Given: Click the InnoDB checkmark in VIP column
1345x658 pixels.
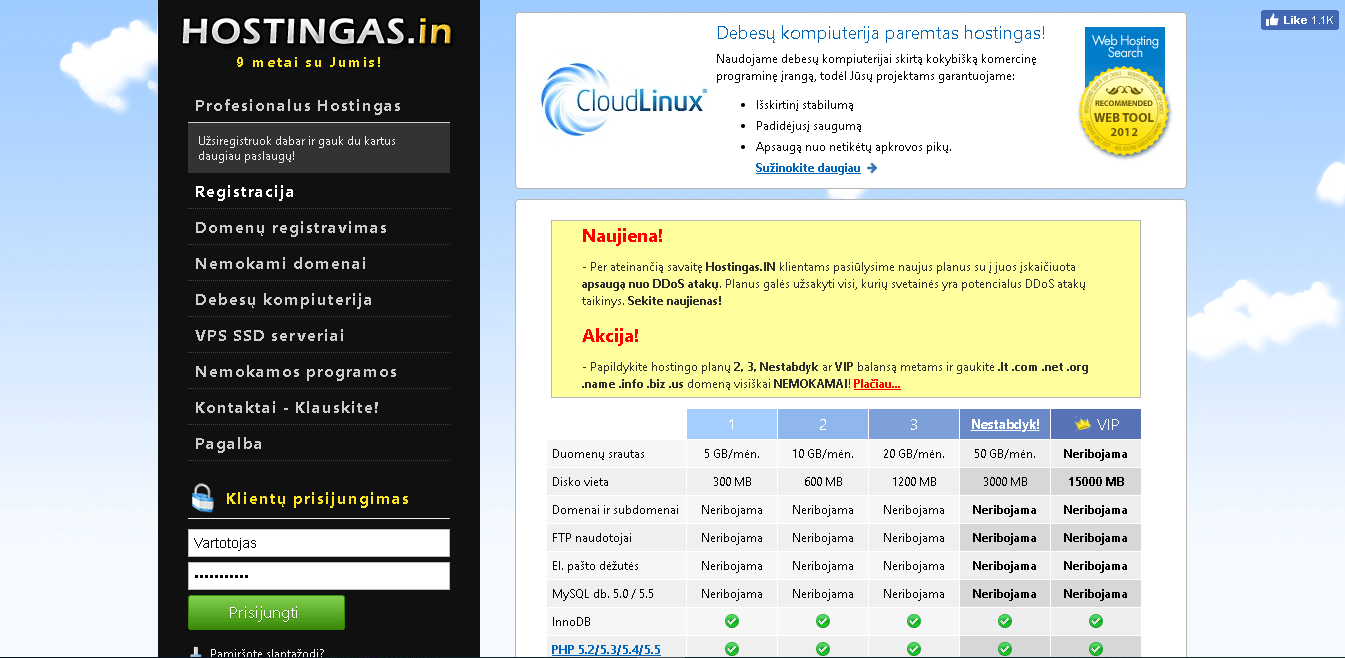Looking at the screenshot, I should (x=1096, y=622).
